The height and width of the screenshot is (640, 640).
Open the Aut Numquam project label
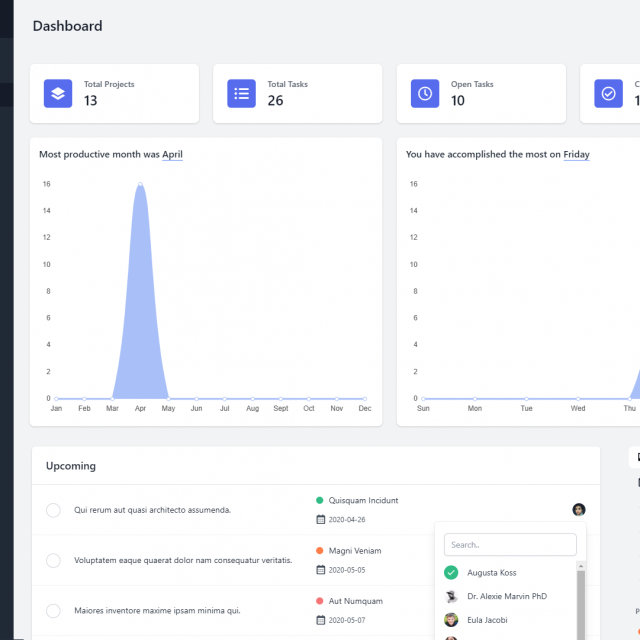(x=356, y=601)
